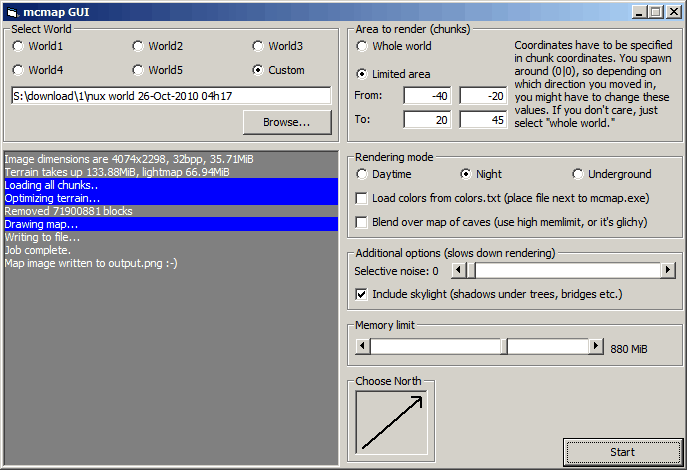Minimize the mcmap GUI window
The height and width of the screenshot is (470, 687).
tap(639, 12)
